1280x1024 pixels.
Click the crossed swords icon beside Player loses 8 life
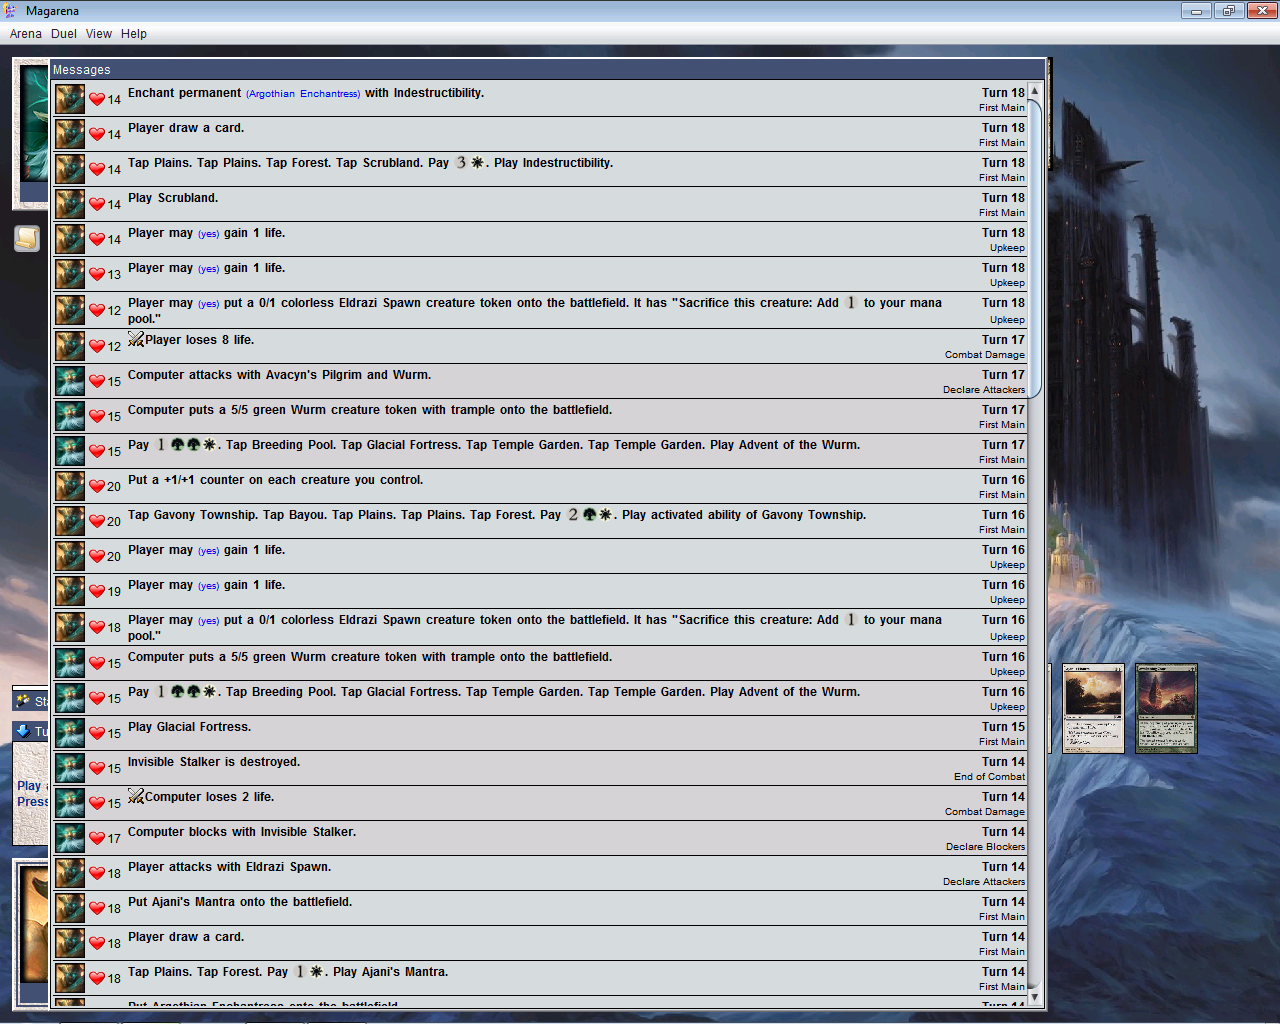tap(136, 340)
